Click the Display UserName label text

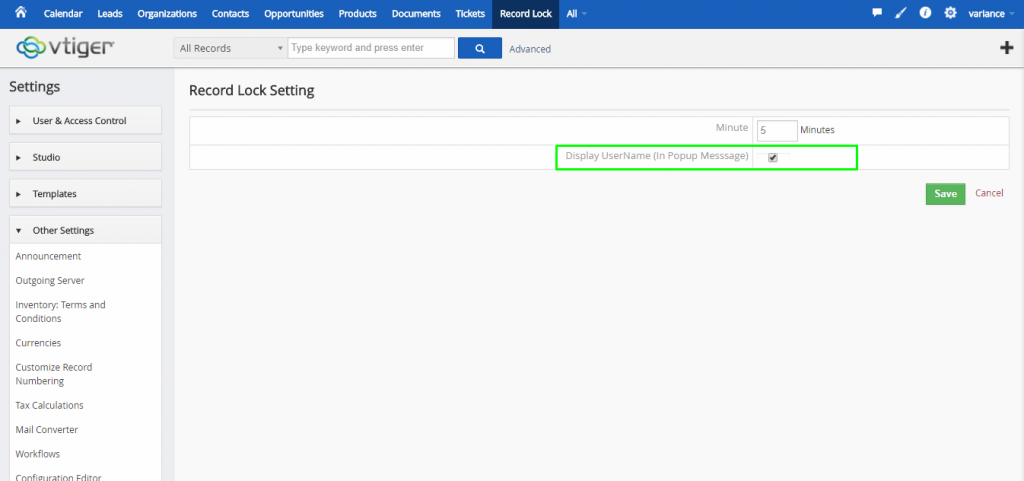pyautogui.click(x=657, y=156)
